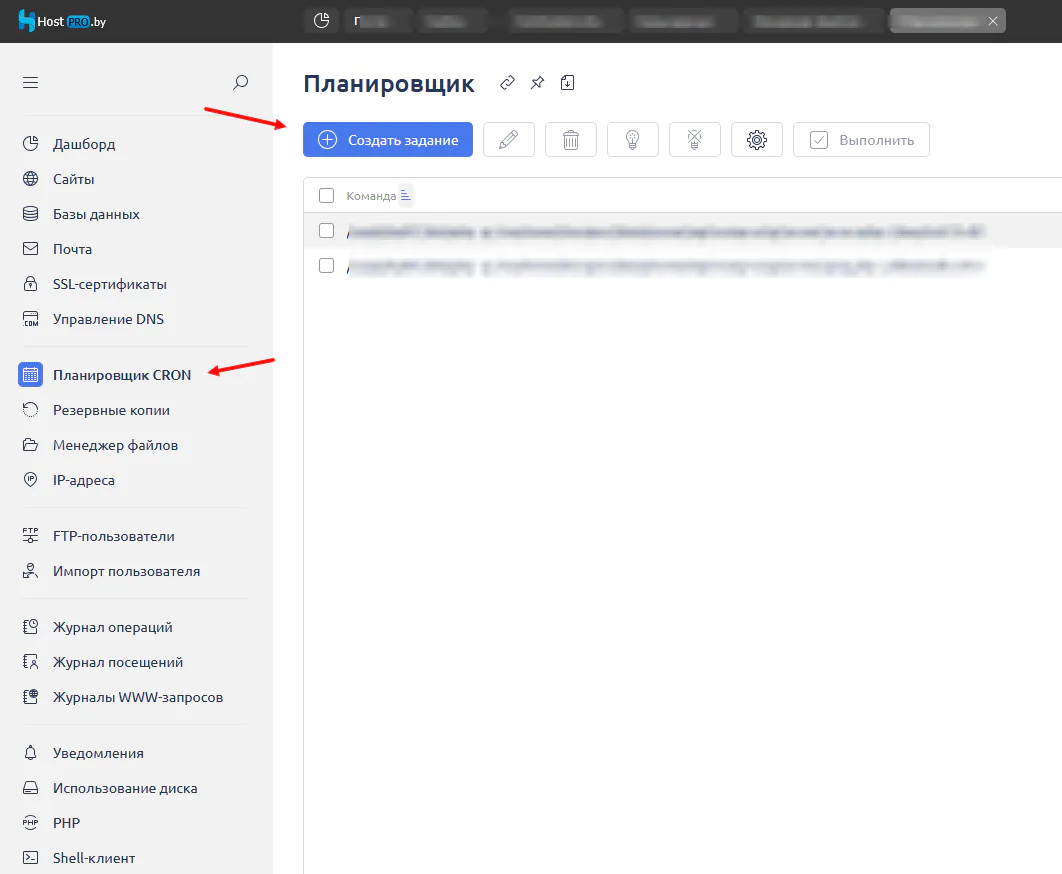Check the first cron task row checkbox
Screen dimensions: 1062x874
[x=326, y=231]
